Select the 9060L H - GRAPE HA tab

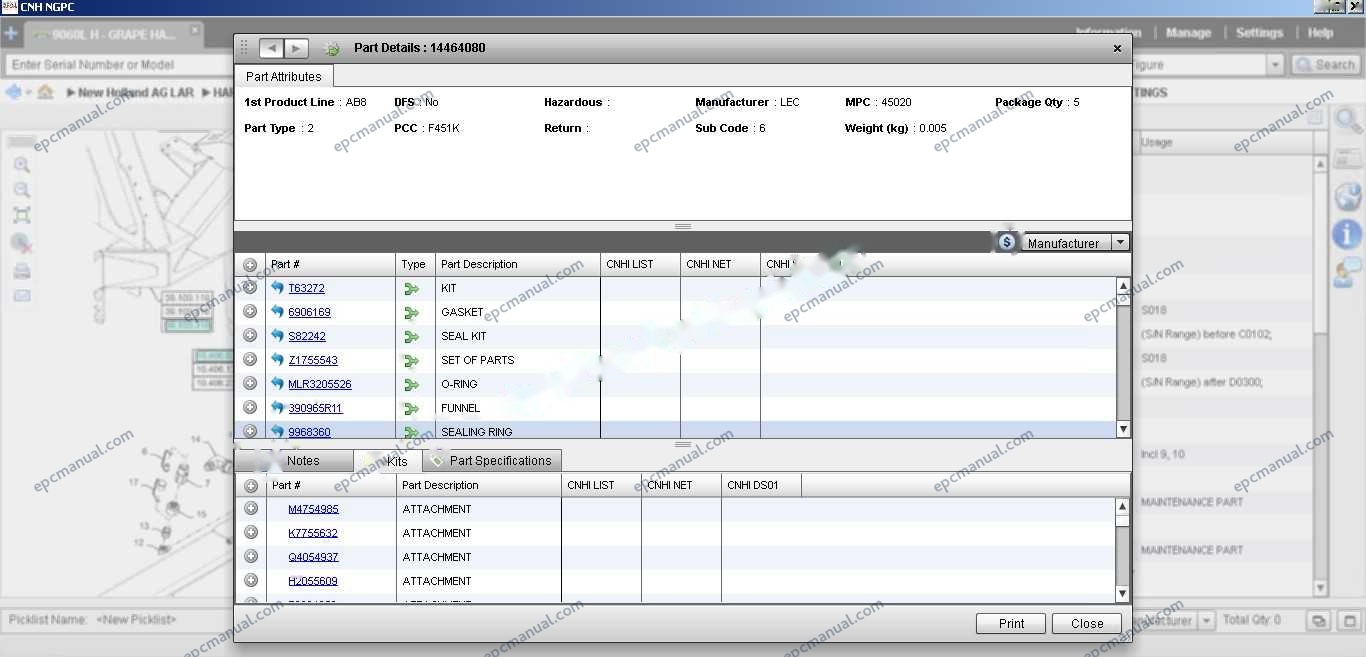[113, 34]
